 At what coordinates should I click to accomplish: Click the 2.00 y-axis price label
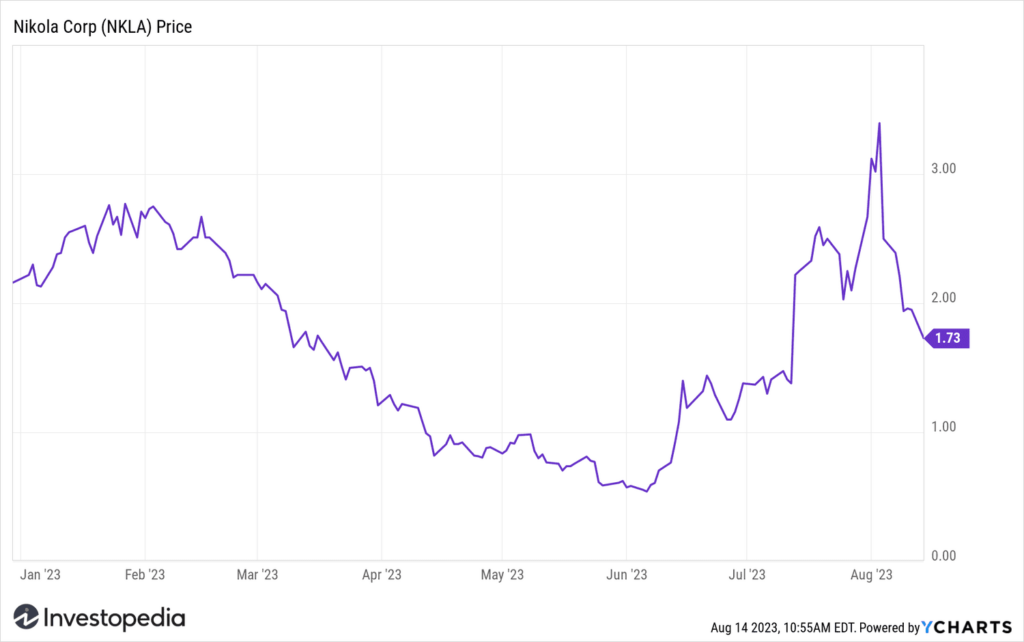(943, 298)
